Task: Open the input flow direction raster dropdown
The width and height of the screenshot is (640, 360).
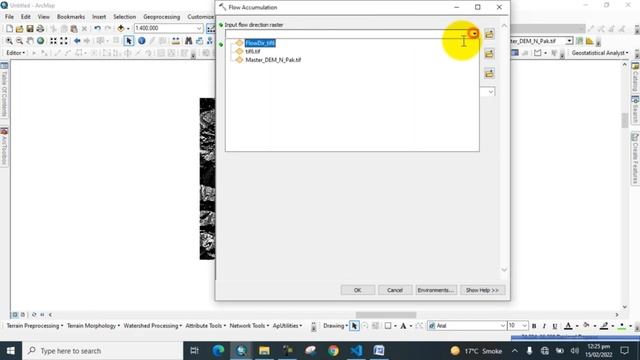Action: click(x=474, y=33)
